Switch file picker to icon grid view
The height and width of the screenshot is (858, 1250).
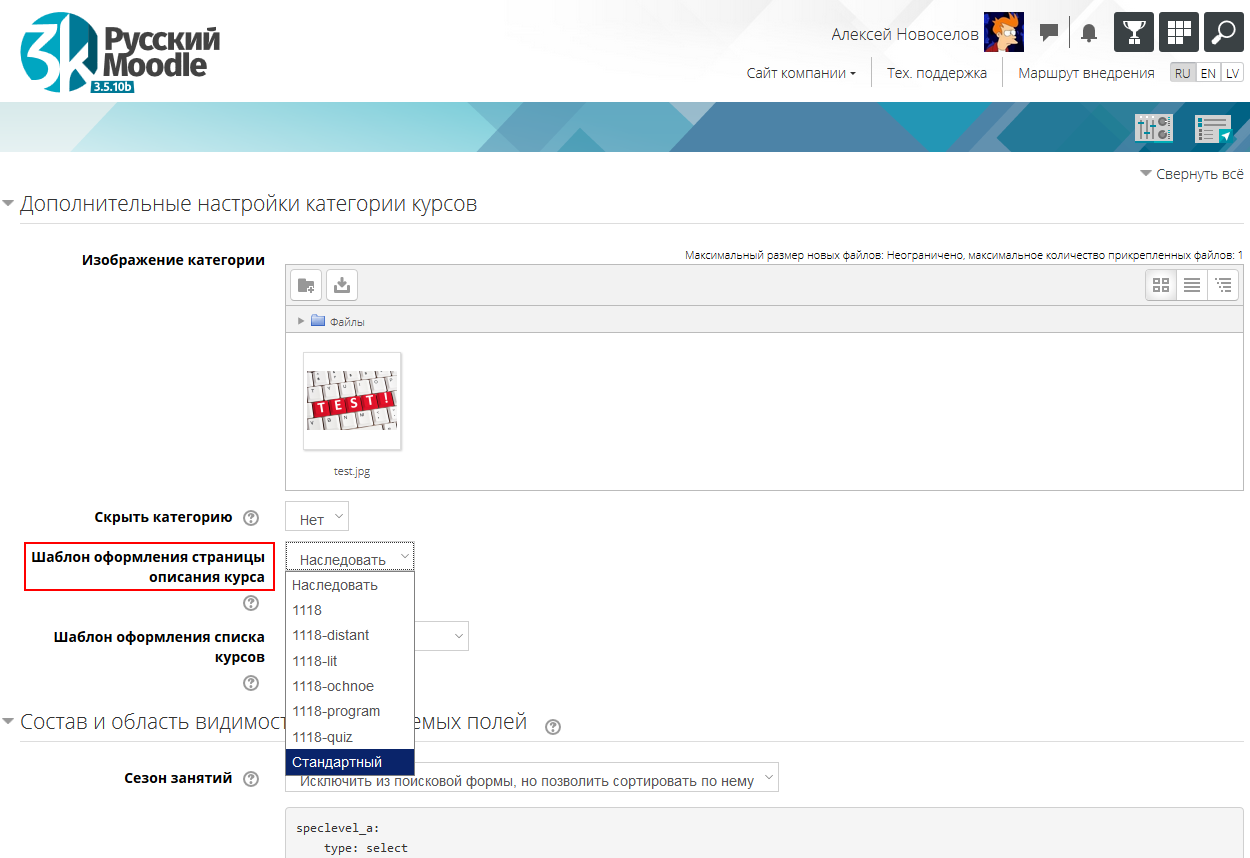[x=1161, y=285]
